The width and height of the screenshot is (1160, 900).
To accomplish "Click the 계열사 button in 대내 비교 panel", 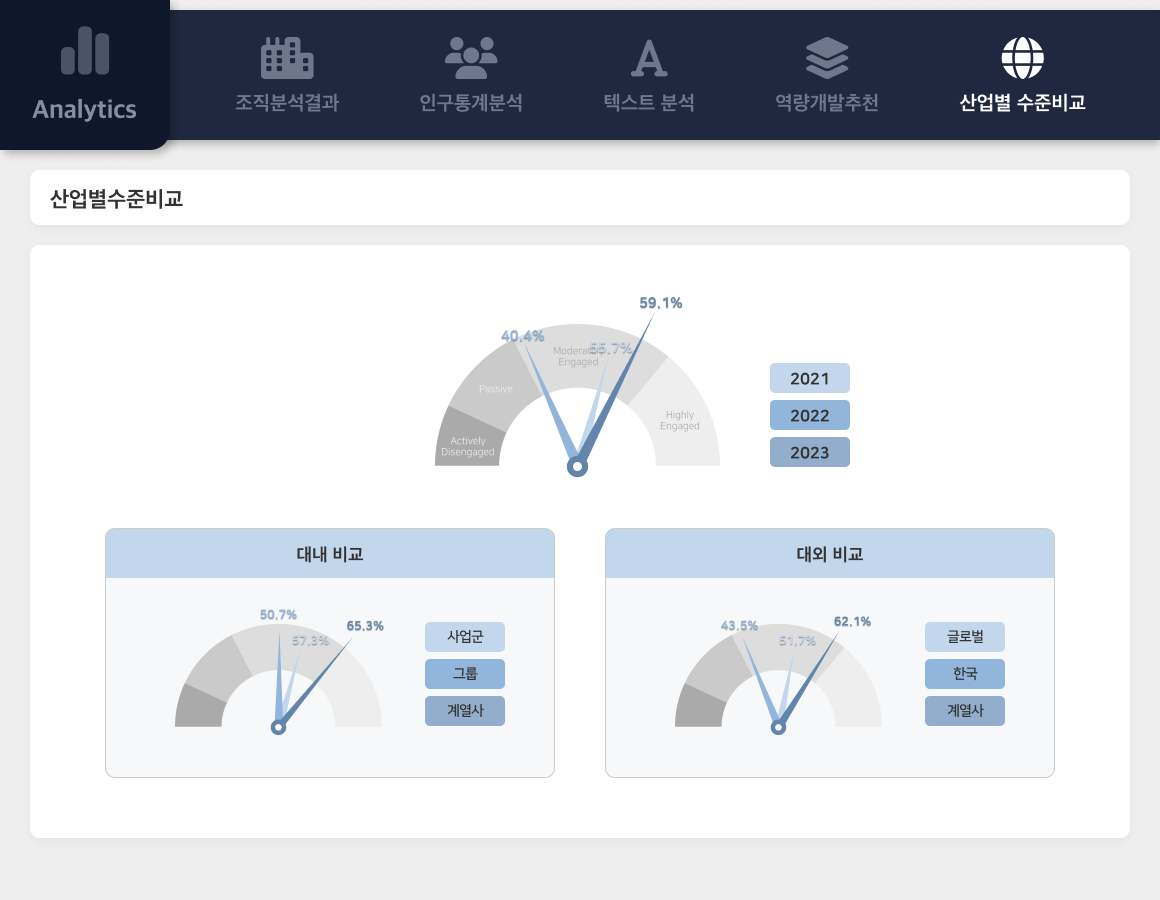I will click(465, 711).
